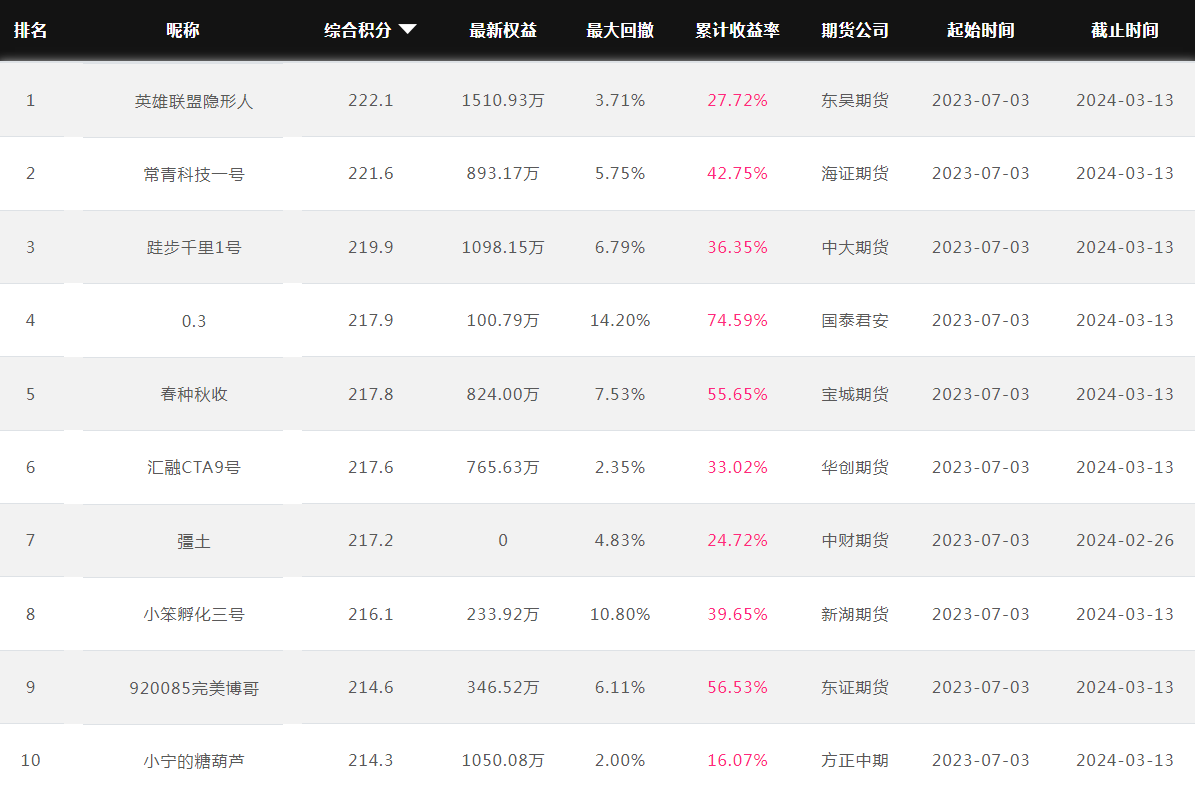Click the equity value 824.00万
The height and width of the screenshot is (794, 1195).
(503, 394)
